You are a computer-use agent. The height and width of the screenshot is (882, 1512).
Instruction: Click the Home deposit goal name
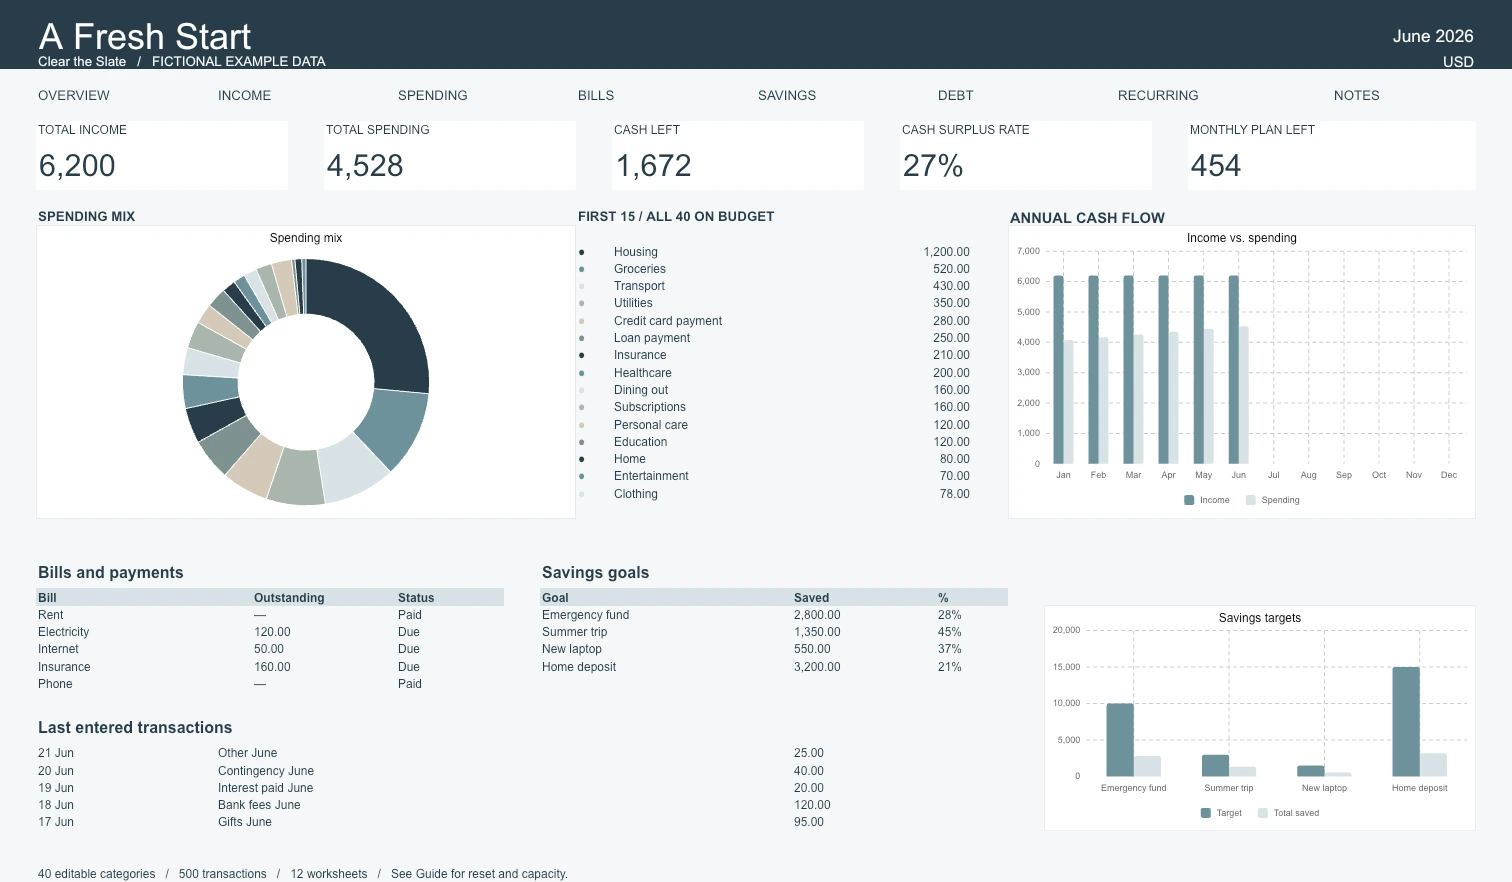pyautogui.click(x=579, y=667)
